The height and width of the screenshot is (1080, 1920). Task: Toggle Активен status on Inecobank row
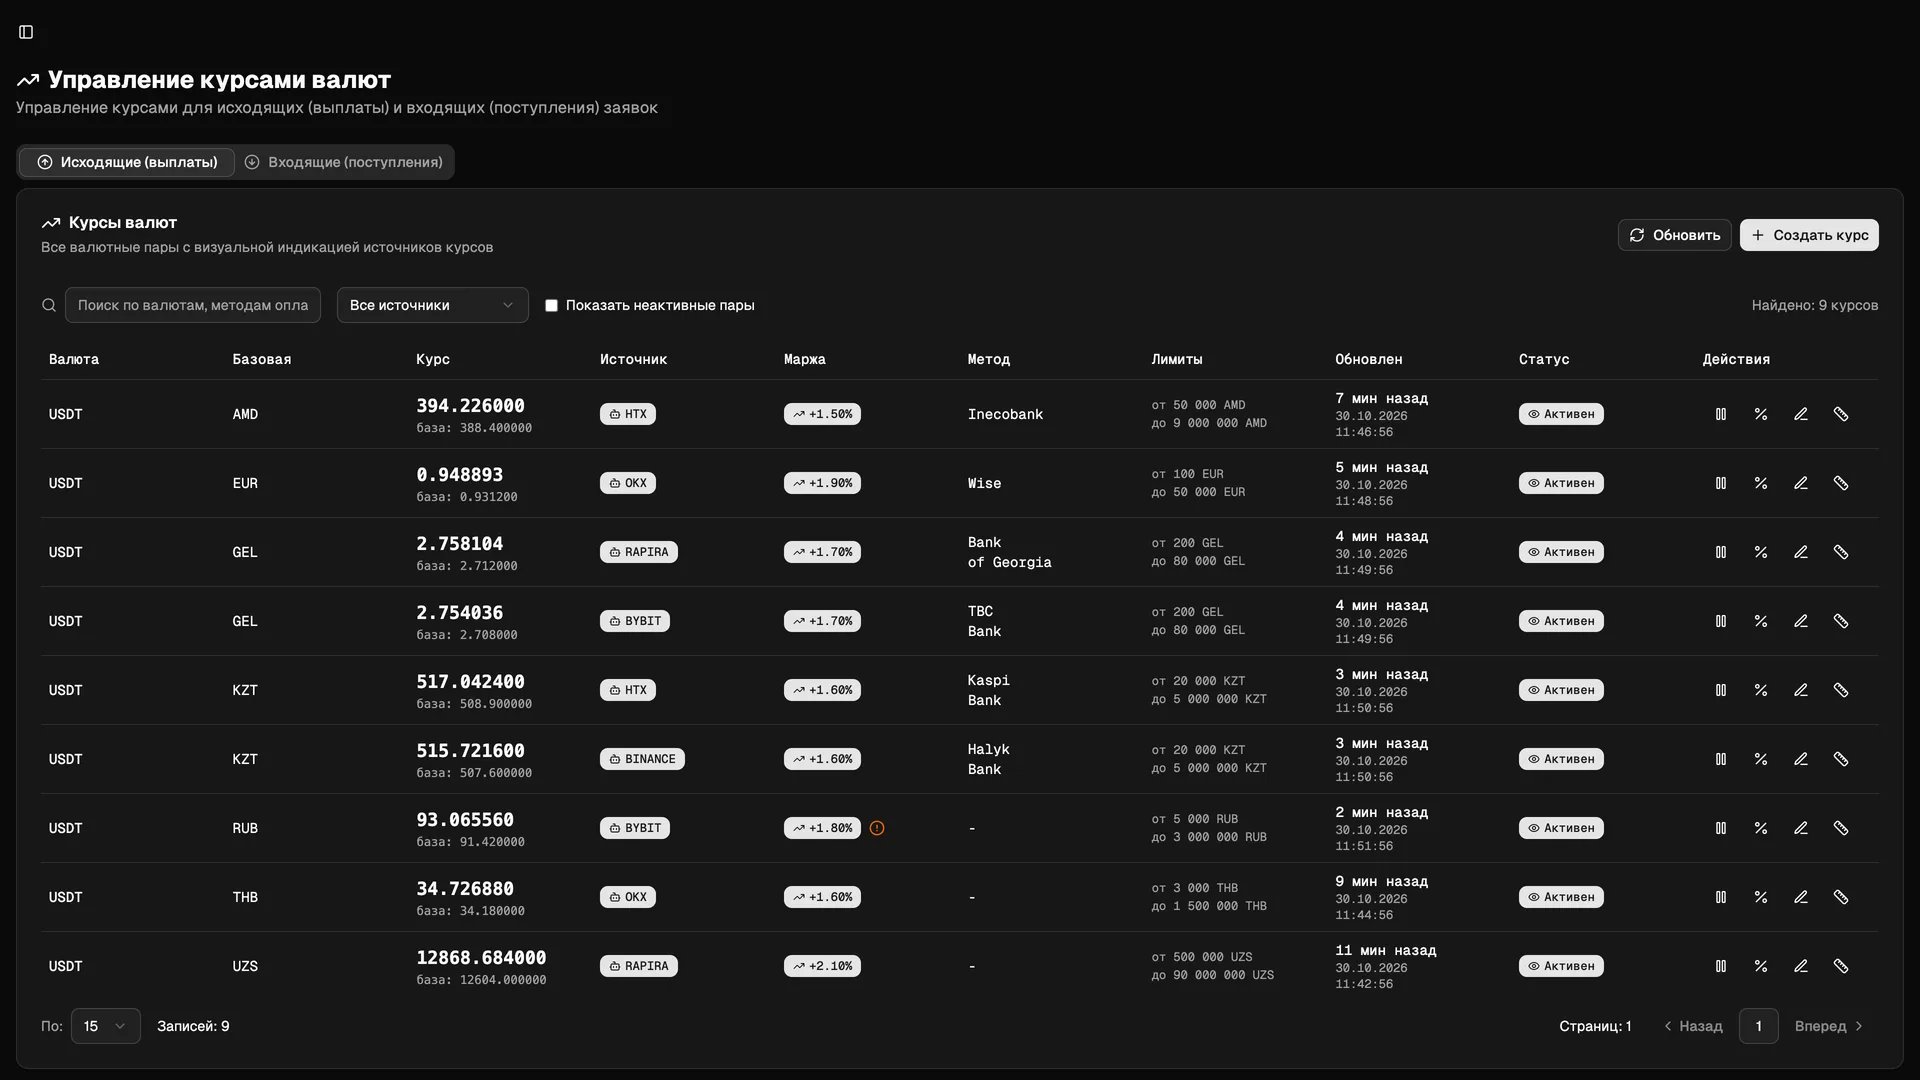1561,414
